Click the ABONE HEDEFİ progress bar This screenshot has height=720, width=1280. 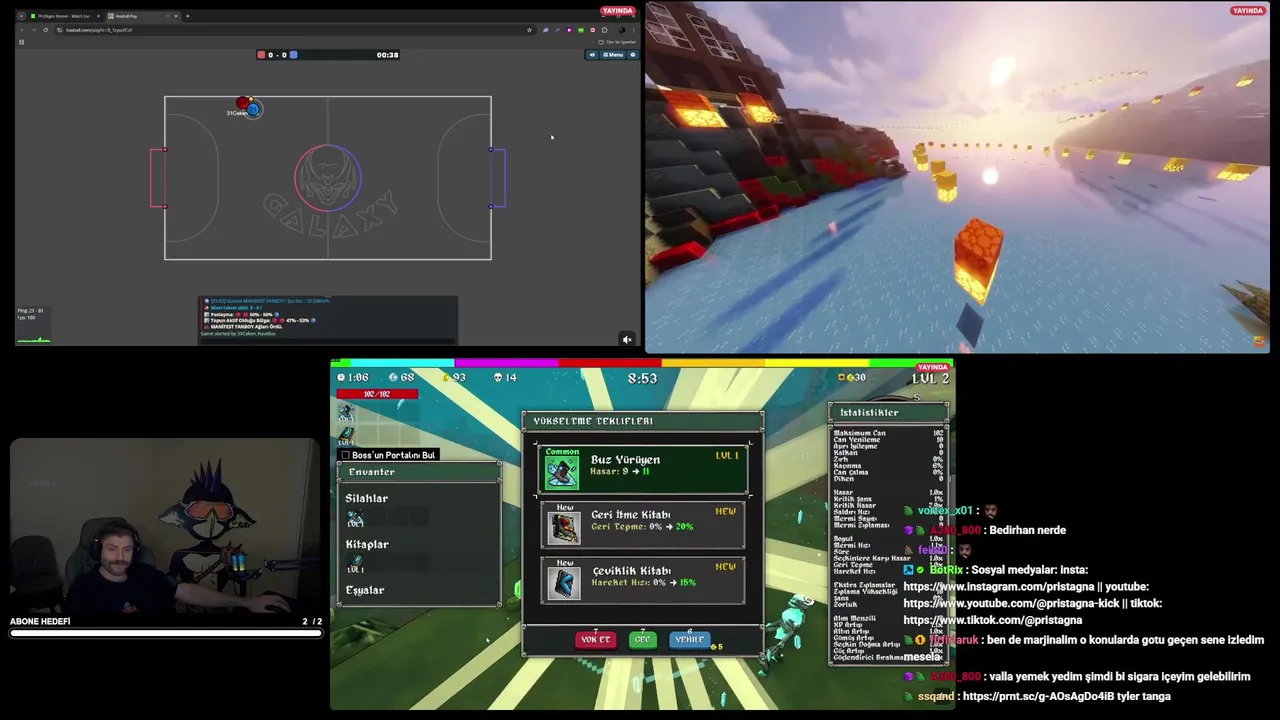click(166, 633)
